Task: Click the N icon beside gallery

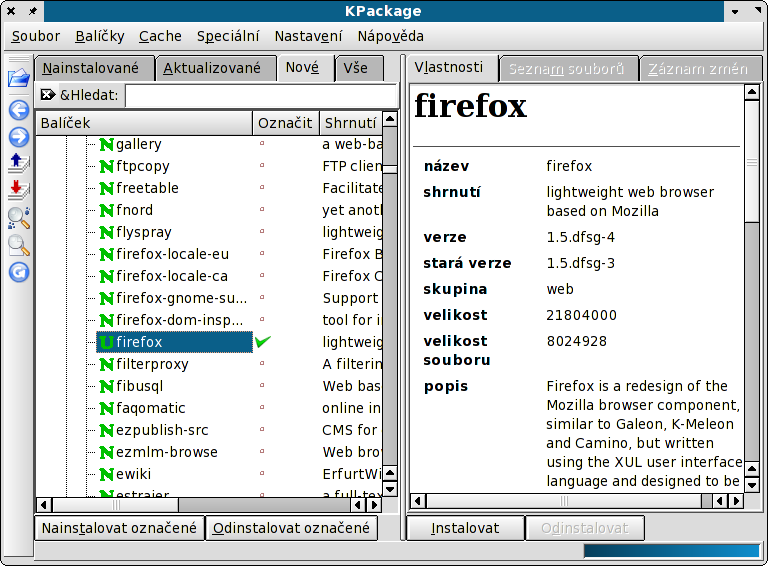Action: point(106,144)
